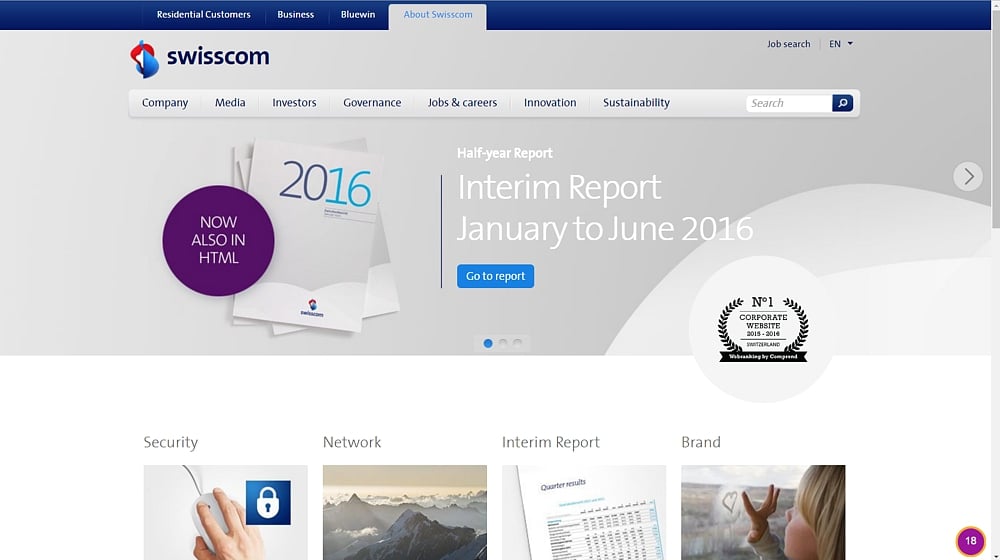Open the purple 18 badge
1000x560 pixels.
click(971, 541)
